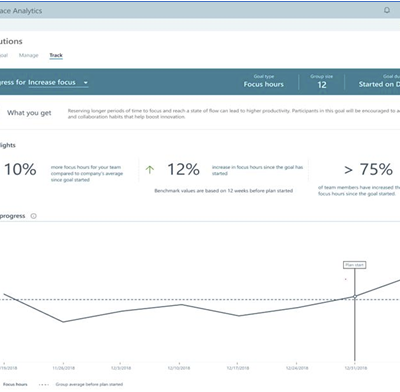Click the Focus hours legend entry

click(15, 384)
